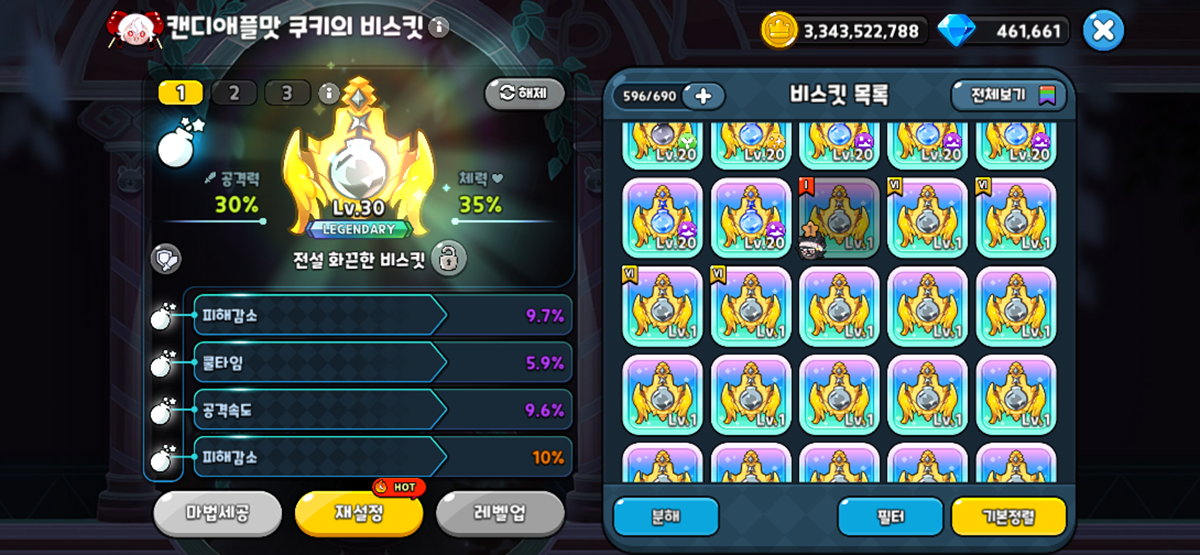This screenshot has width=1200, height=555.
Task: Close the biscuit screen with X button
Action: [1103, 30]
